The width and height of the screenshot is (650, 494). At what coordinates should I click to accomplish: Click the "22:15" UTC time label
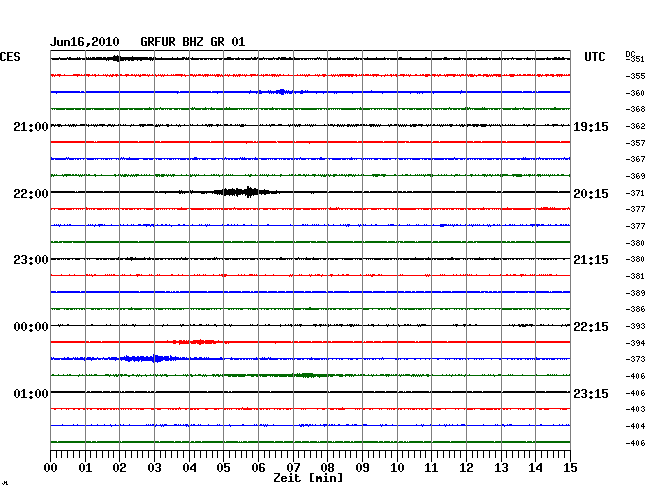[591, 327]
